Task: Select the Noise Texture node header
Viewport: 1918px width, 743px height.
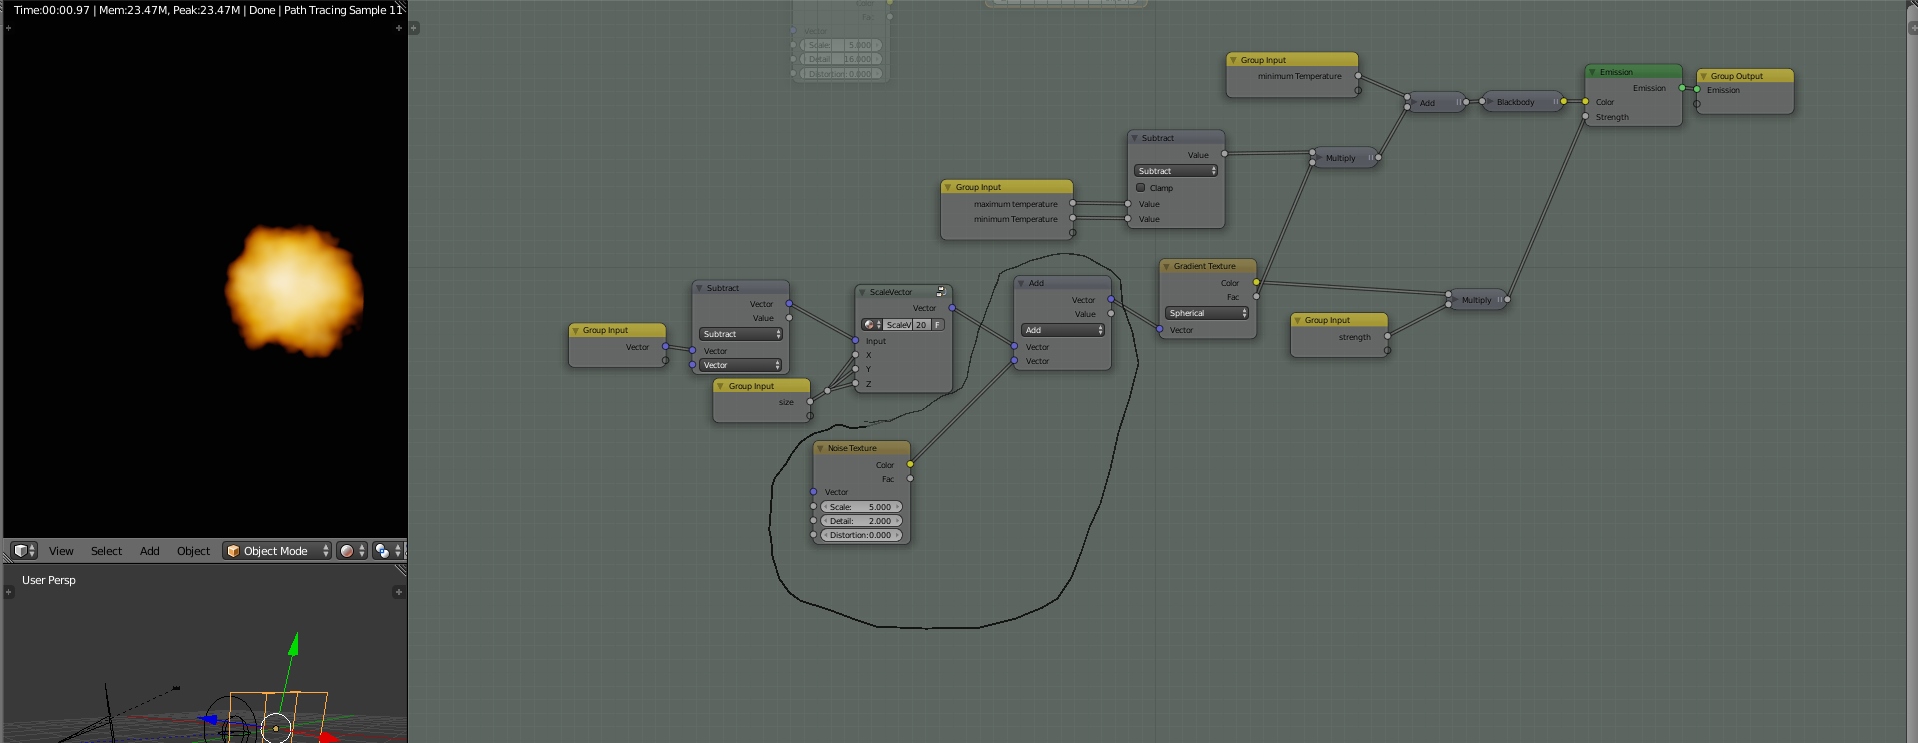Action: click(862, 448)
